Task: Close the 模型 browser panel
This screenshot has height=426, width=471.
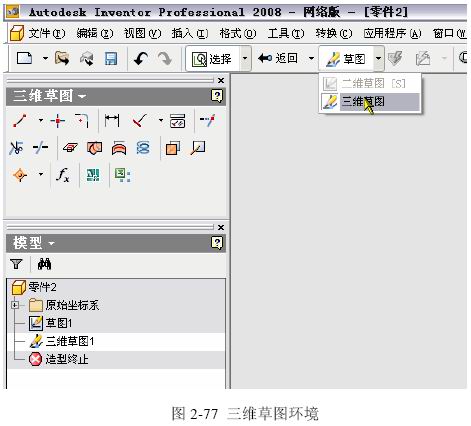Action: 221,227
